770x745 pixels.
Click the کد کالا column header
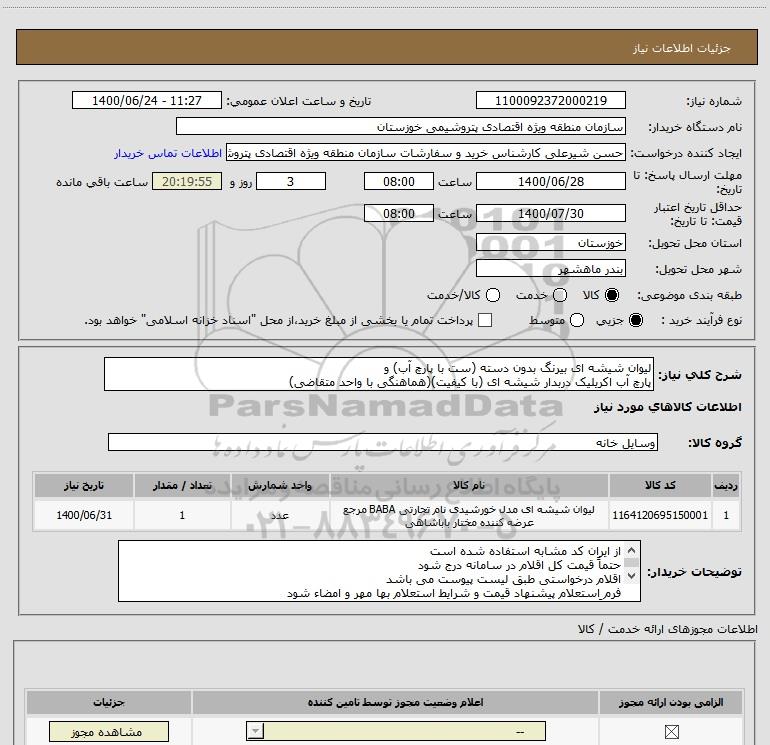[x=660, y=485]
